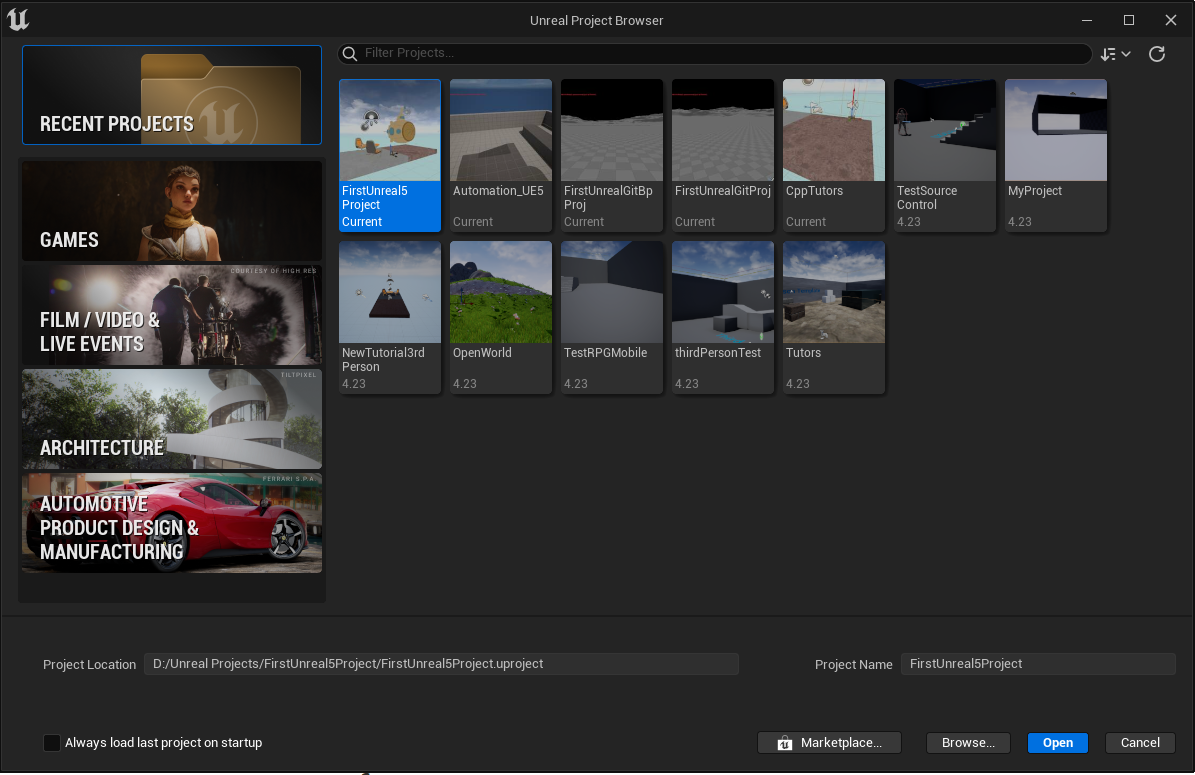Click the refresh projects icon
The height and width of the screenshot is (775, 1195).
(x=1157, y=54)
